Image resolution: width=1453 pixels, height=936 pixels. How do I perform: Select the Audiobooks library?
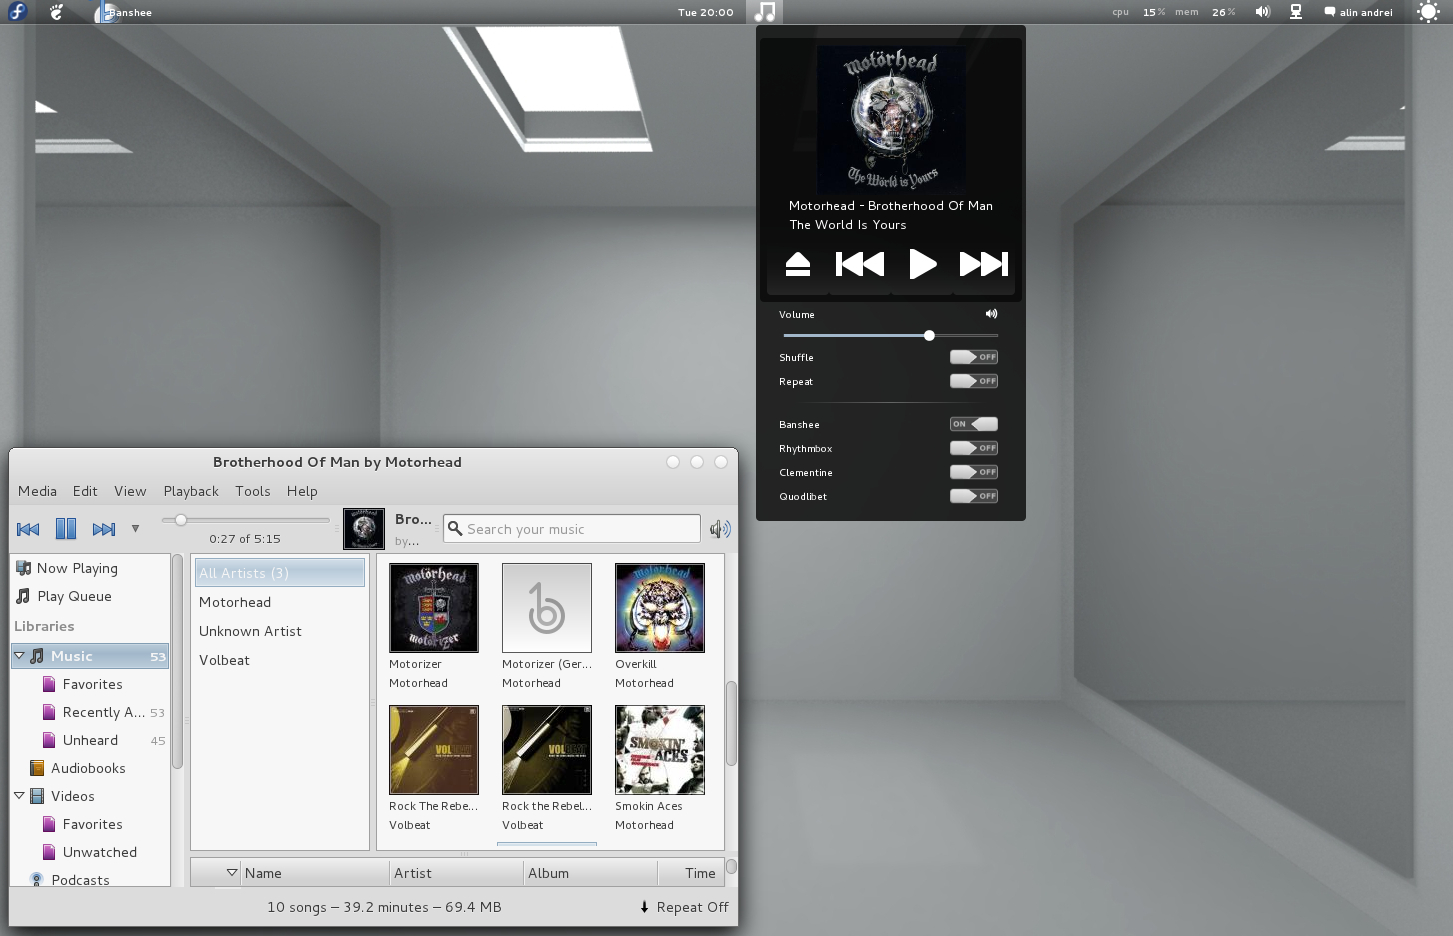click(x=88, y=768)
